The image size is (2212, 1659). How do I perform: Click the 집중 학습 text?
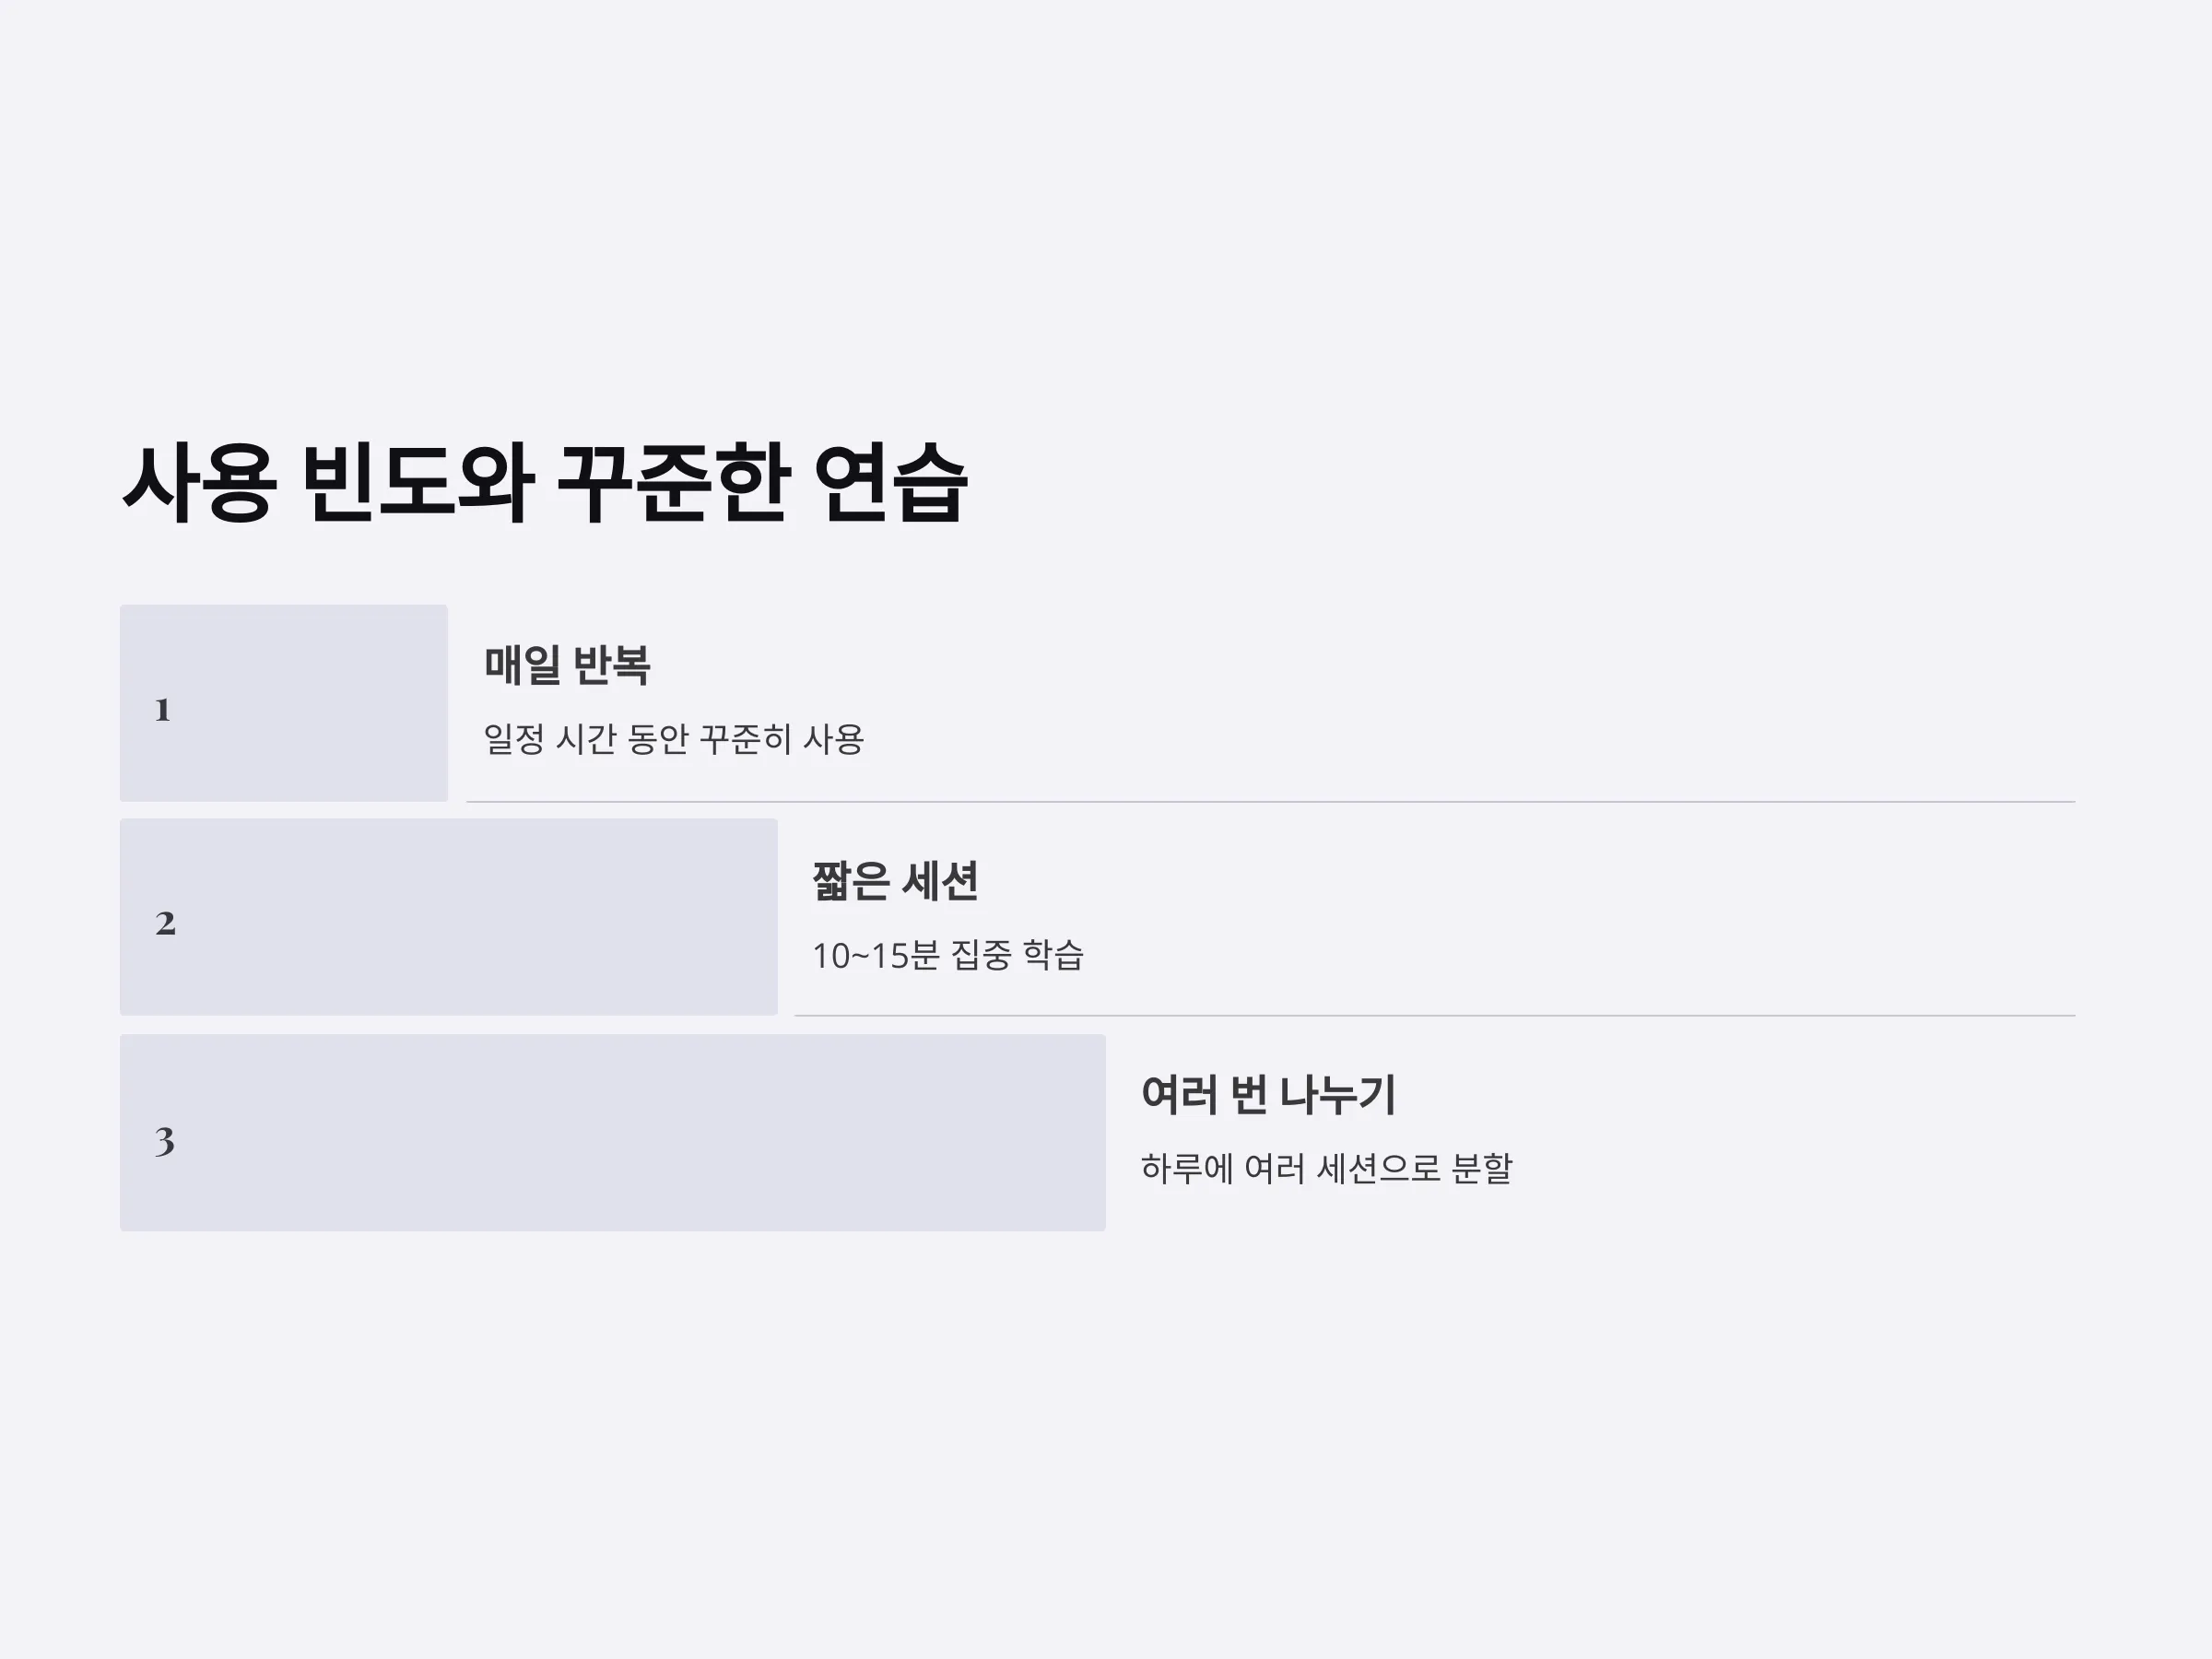[1017, 955]
